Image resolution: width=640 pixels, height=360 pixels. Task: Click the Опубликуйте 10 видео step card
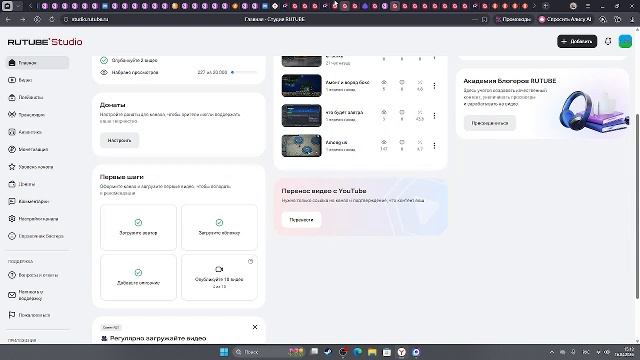(x=219, y=277)
